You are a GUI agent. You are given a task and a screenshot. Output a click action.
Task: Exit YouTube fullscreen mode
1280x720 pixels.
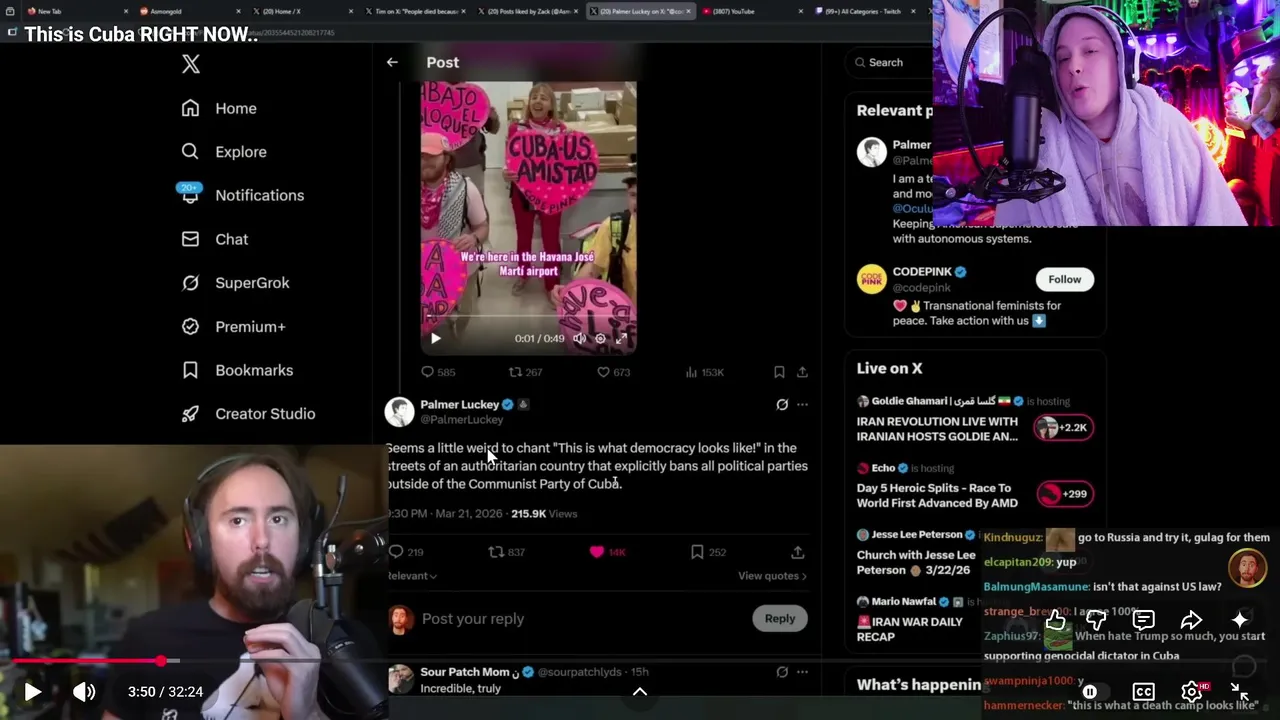pos(1240,691)
